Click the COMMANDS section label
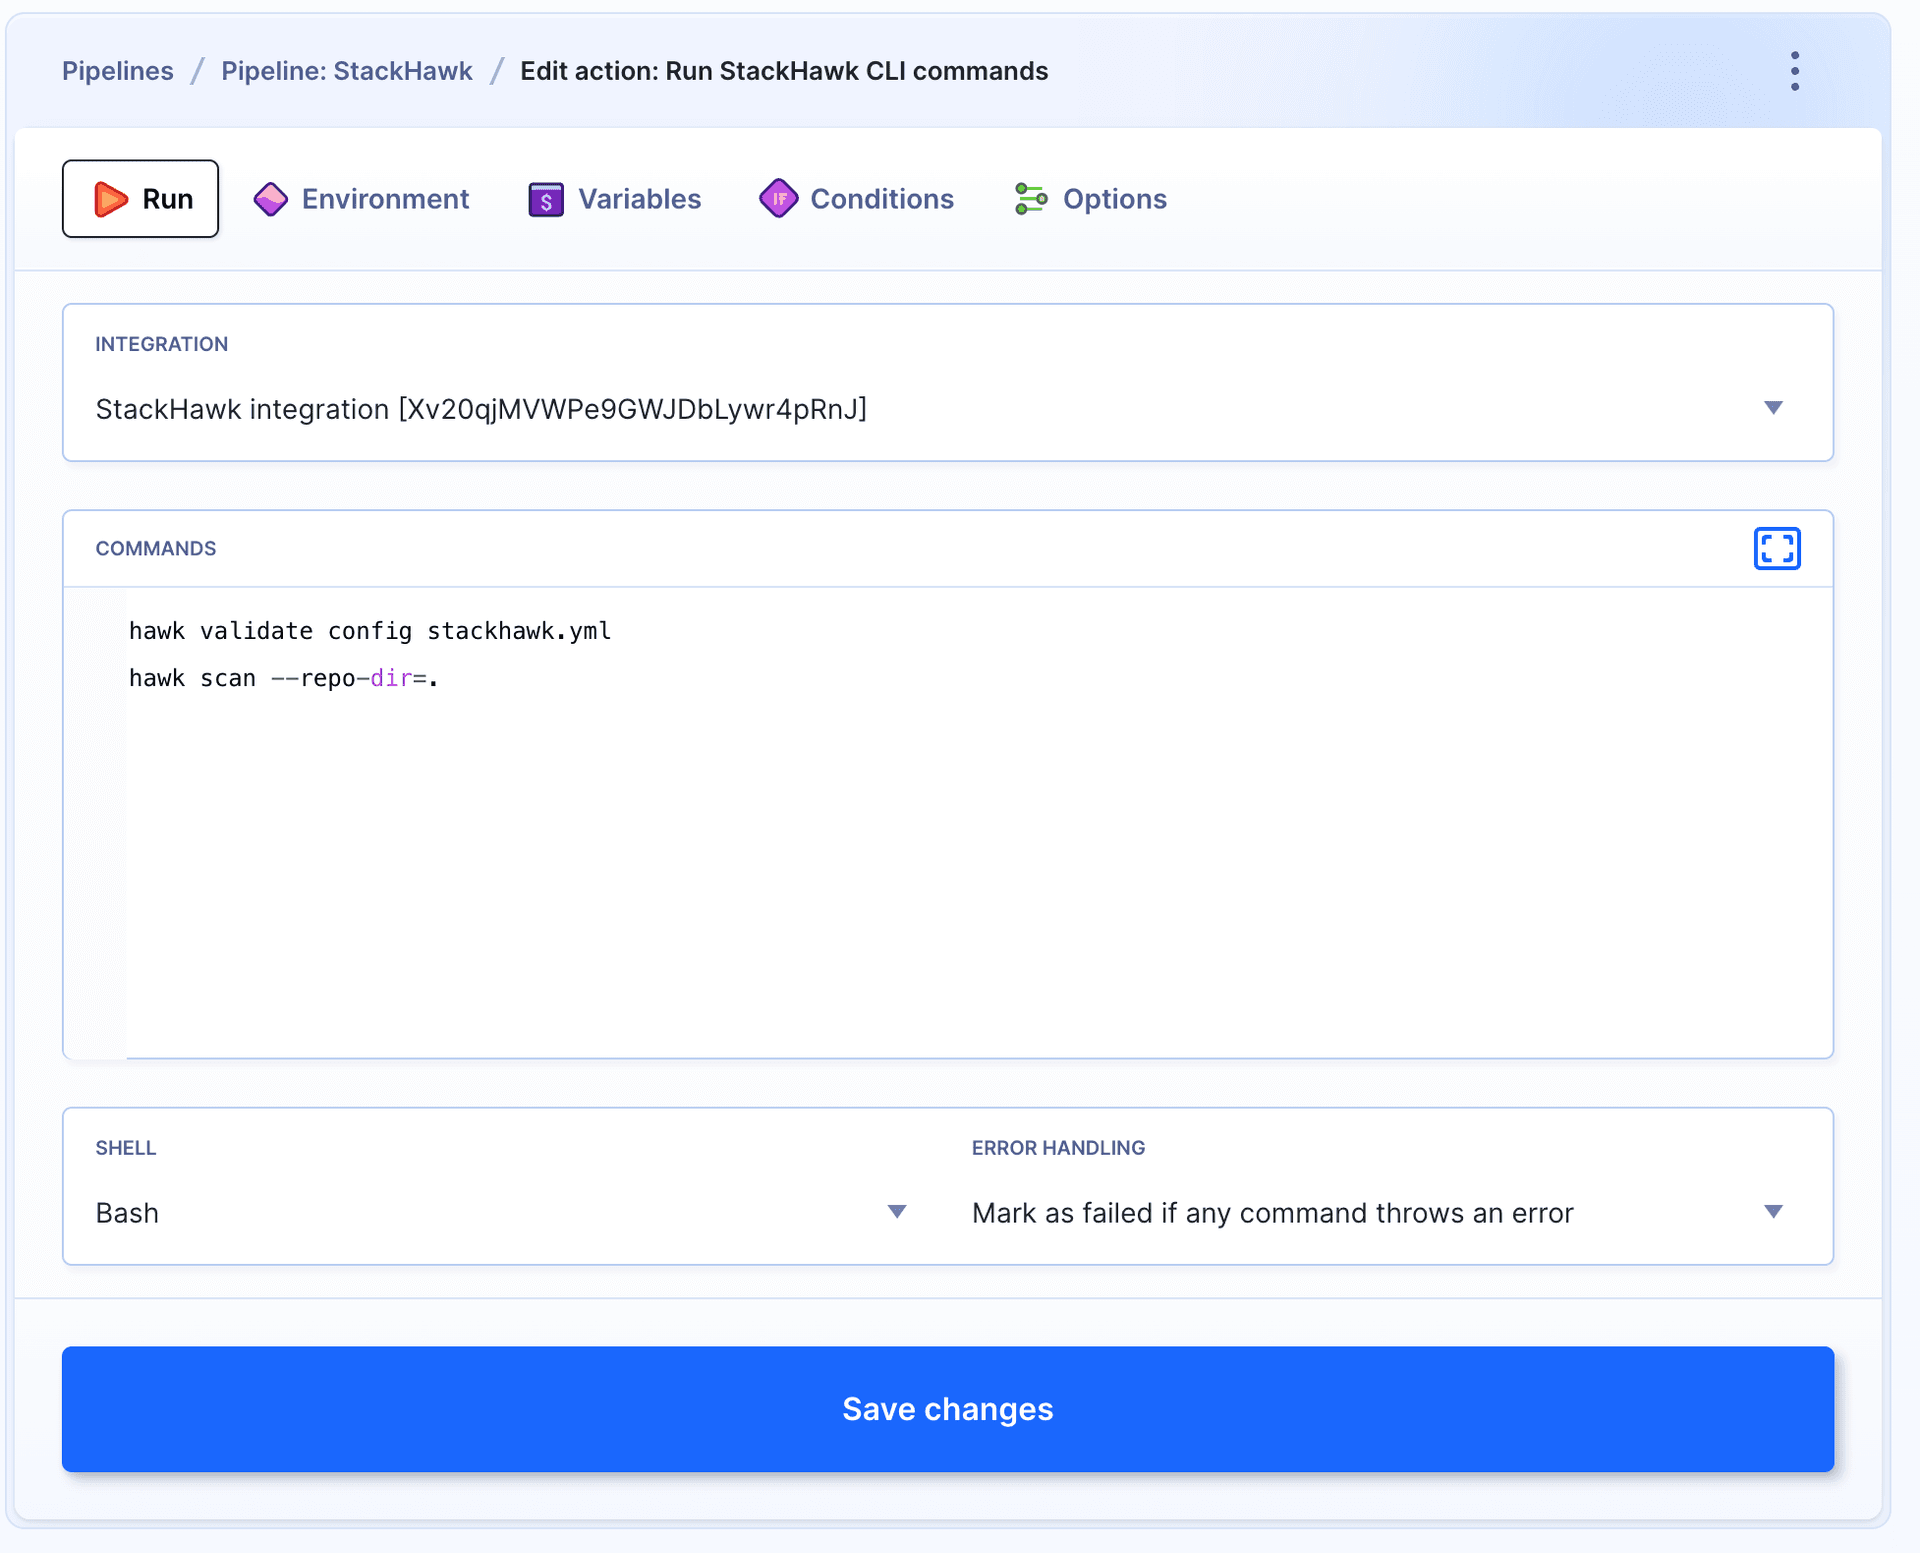Image resolution: width=1920 pixels, height=1553 pixels. (156, 548)
